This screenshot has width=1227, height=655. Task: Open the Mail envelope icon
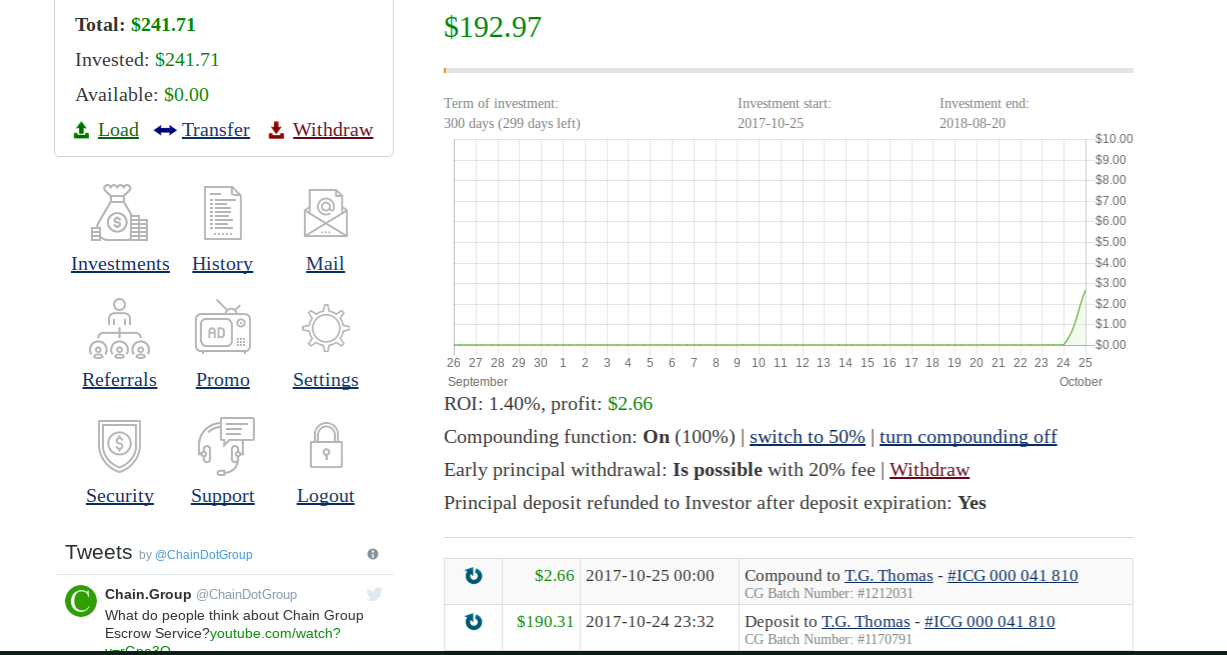[325, 213]
